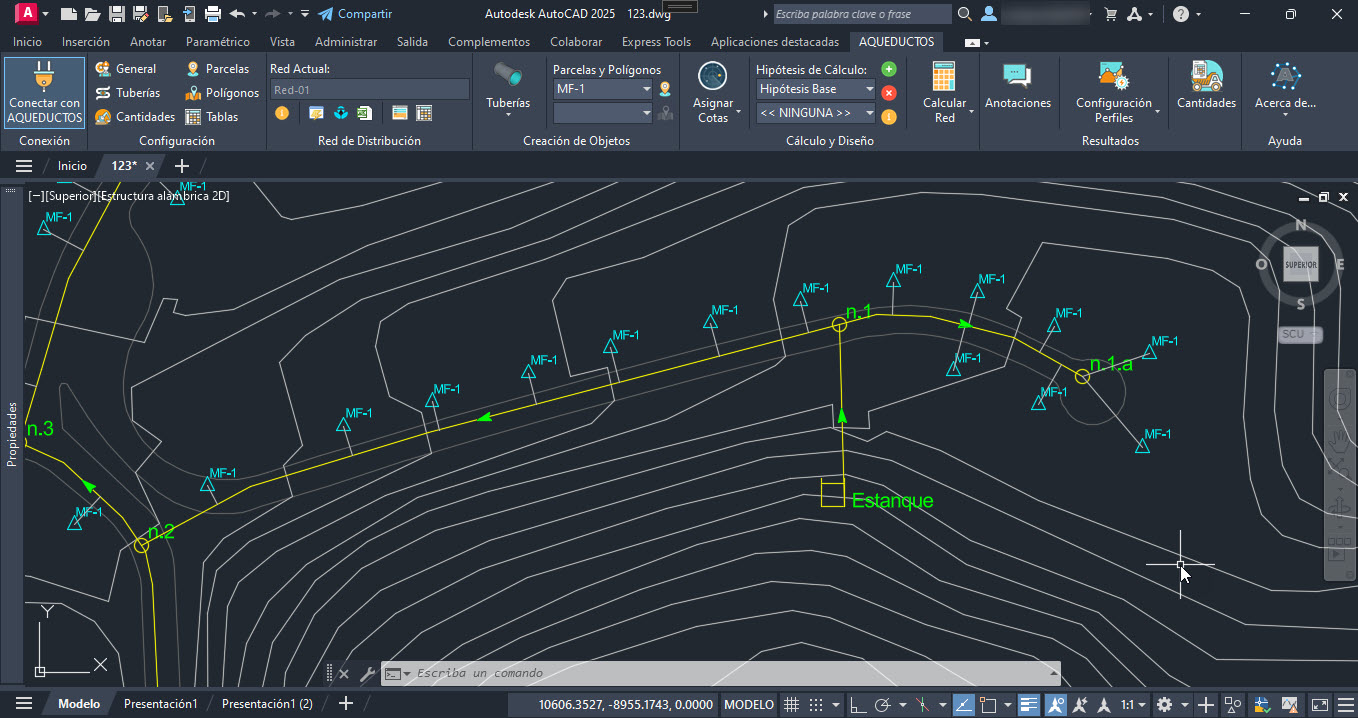Toggle the drawing grid display in the status bar
Image resolution: width=1358 pixels, height=718 pixels.
790,705
